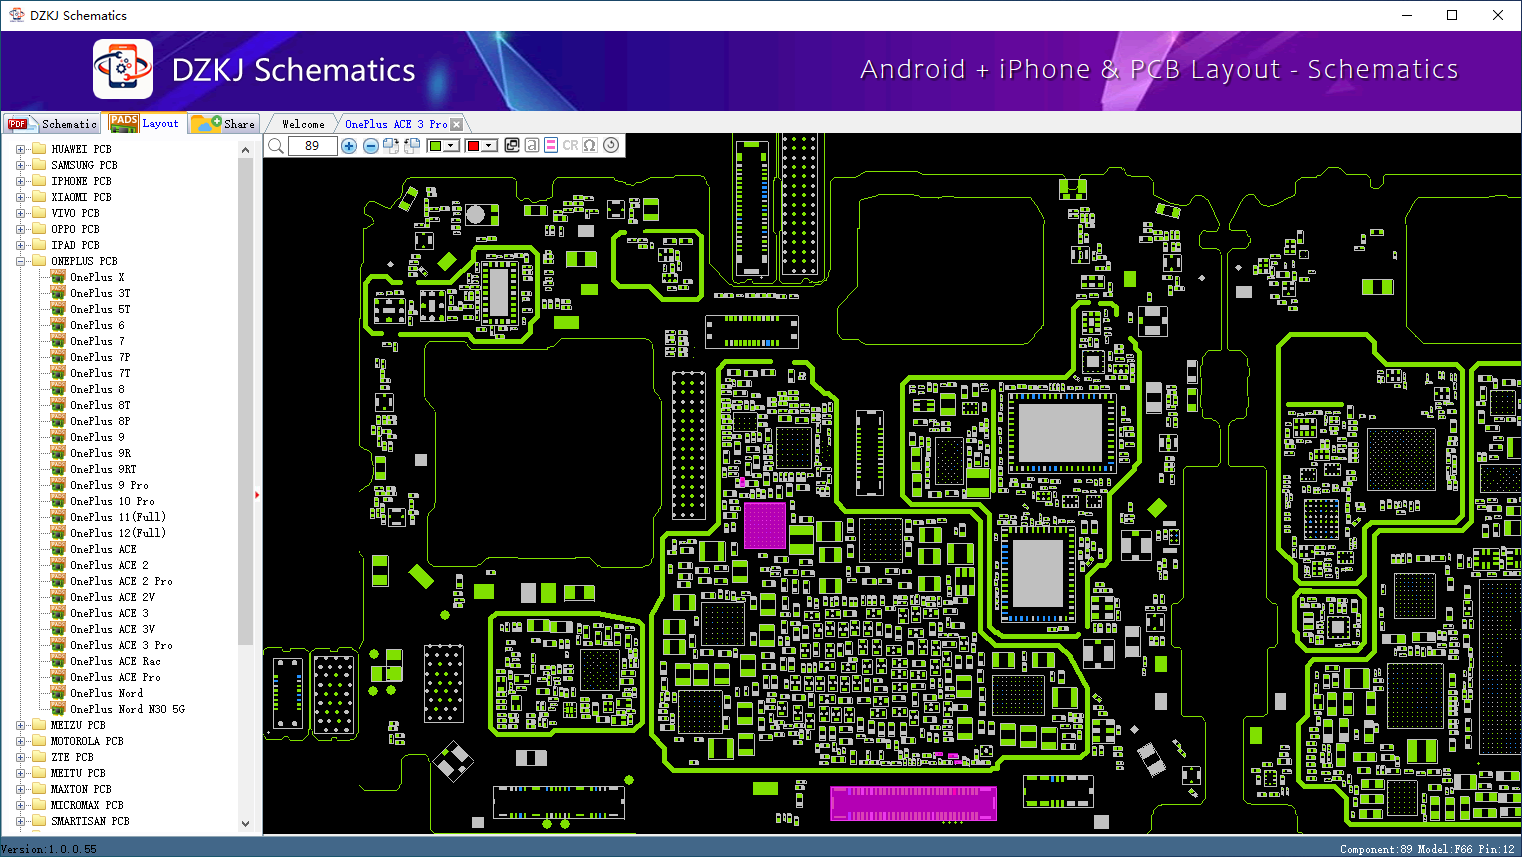Open the green color dropdown arrow

pos(451,146)
